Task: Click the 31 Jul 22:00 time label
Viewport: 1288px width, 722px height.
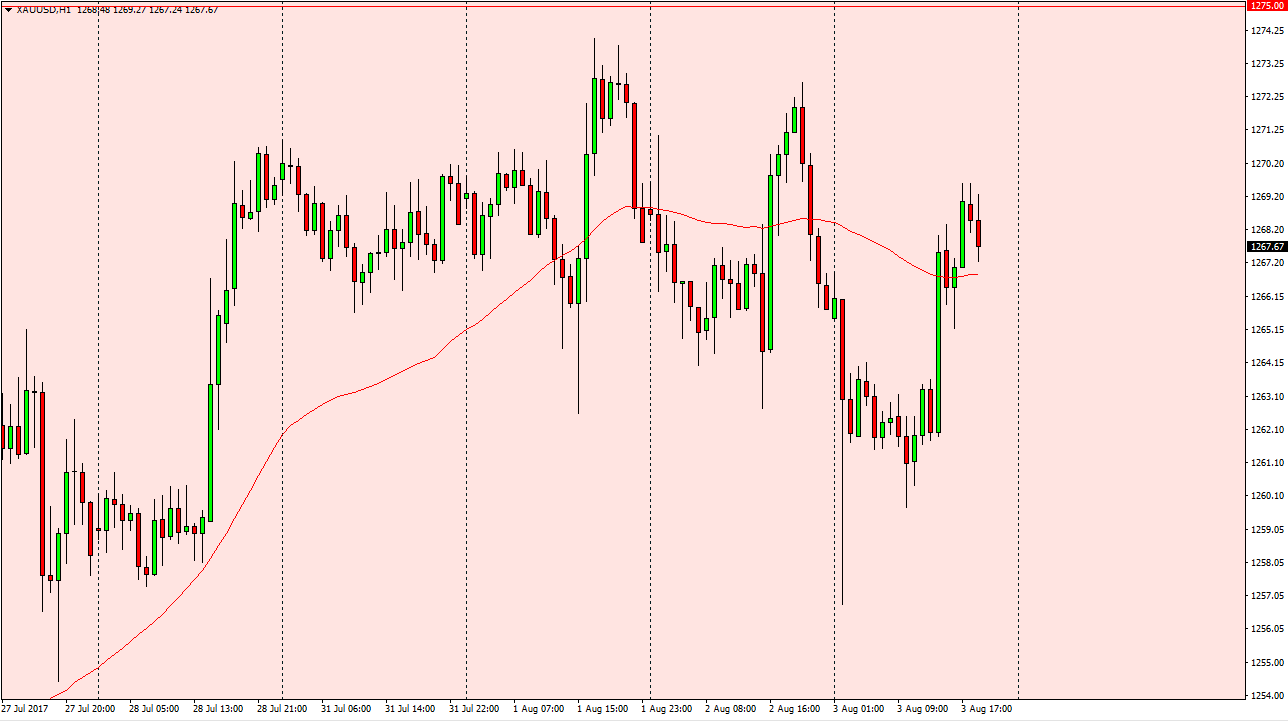Action: click(x=474, y=709)
